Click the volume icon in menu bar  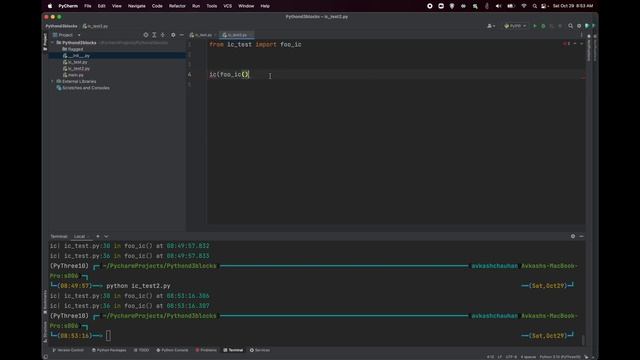pos(498,6)
